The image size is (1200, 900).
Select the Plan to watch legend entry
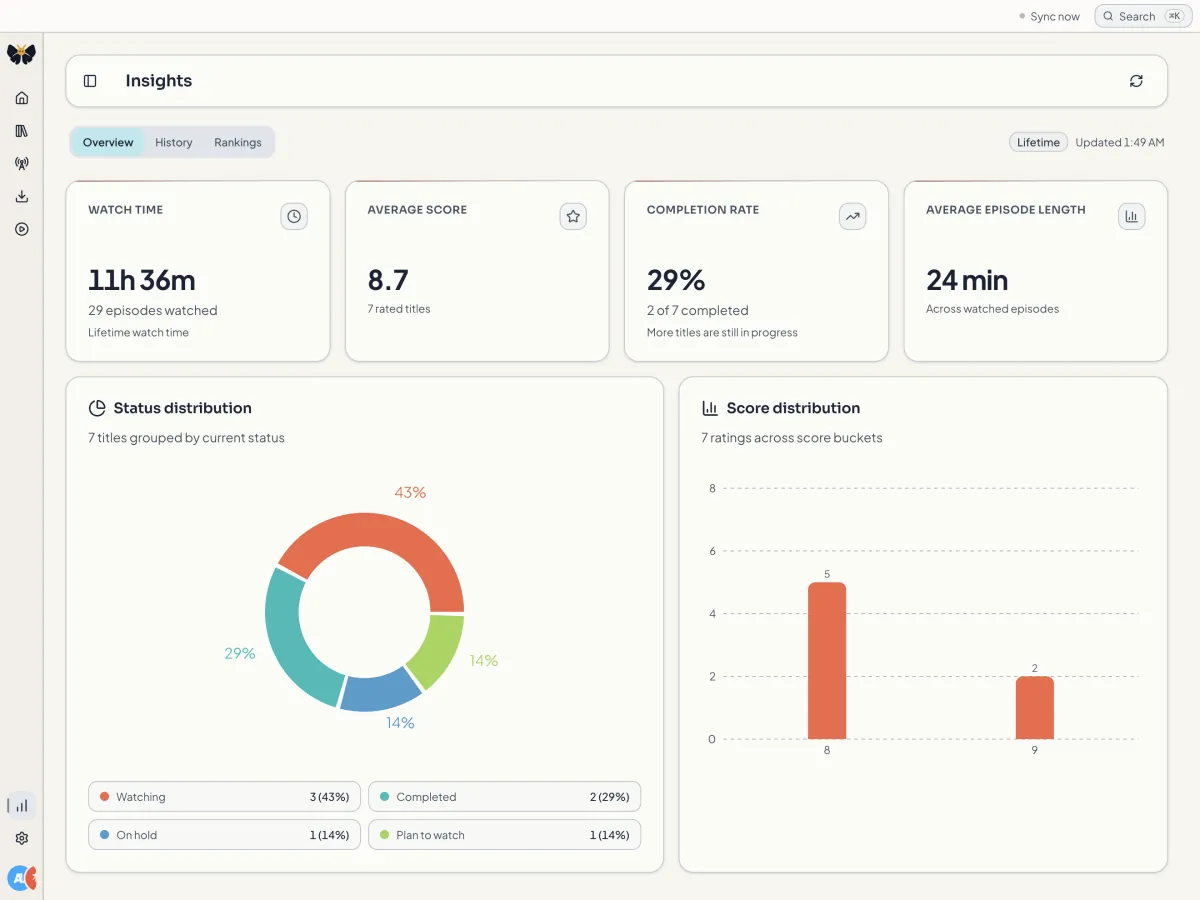[505, 835]
